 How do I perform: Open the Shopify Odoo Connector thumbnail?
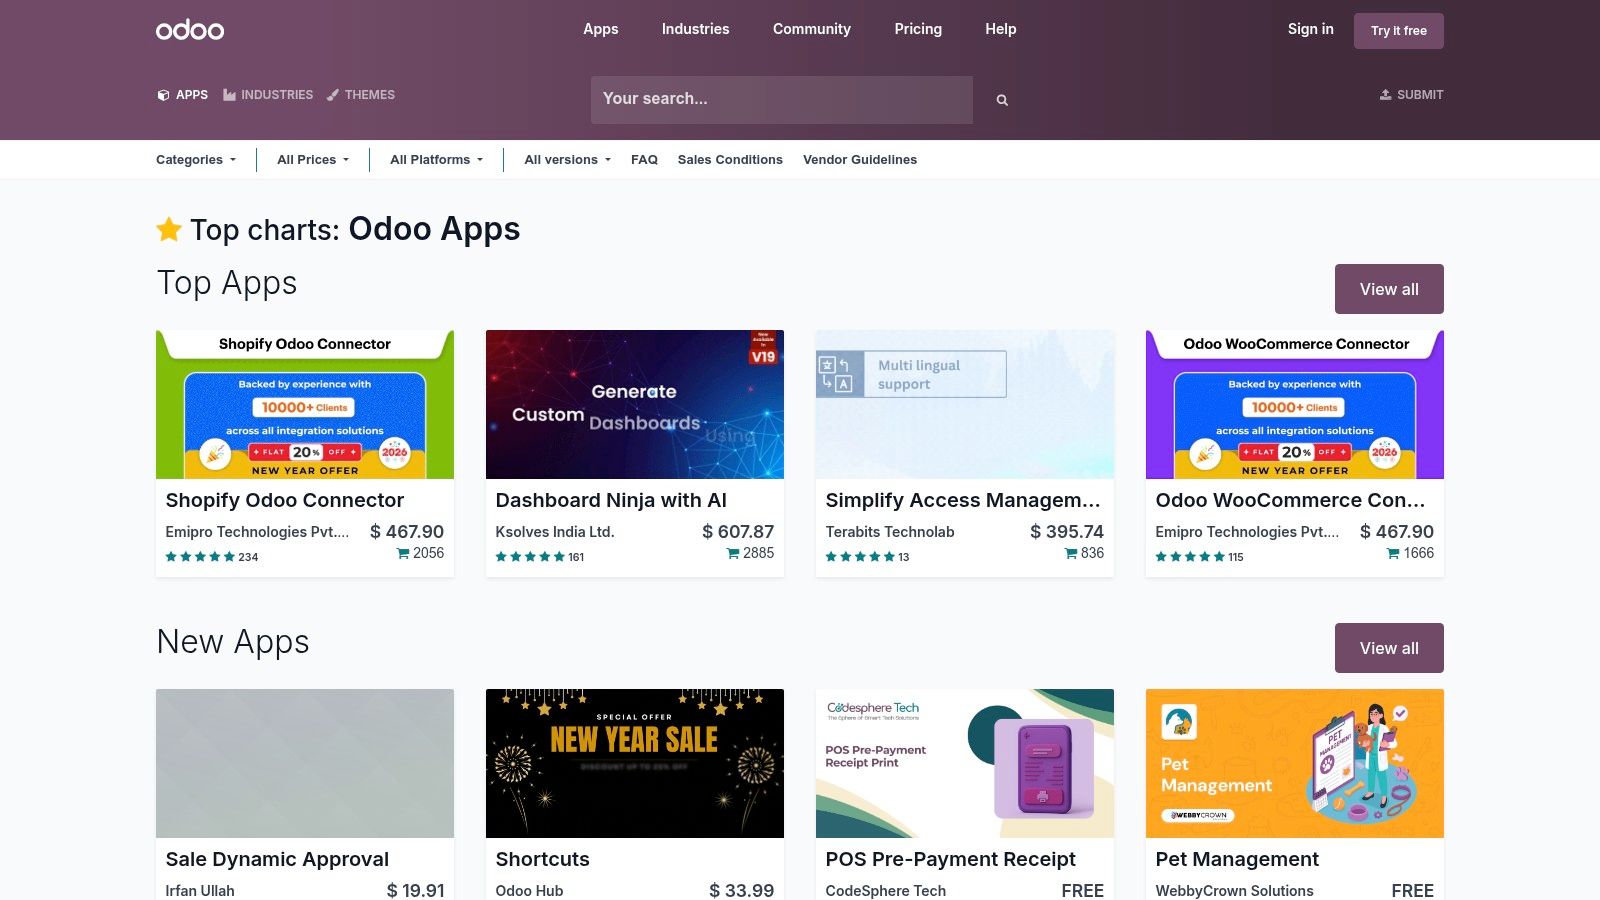[304, 404]
